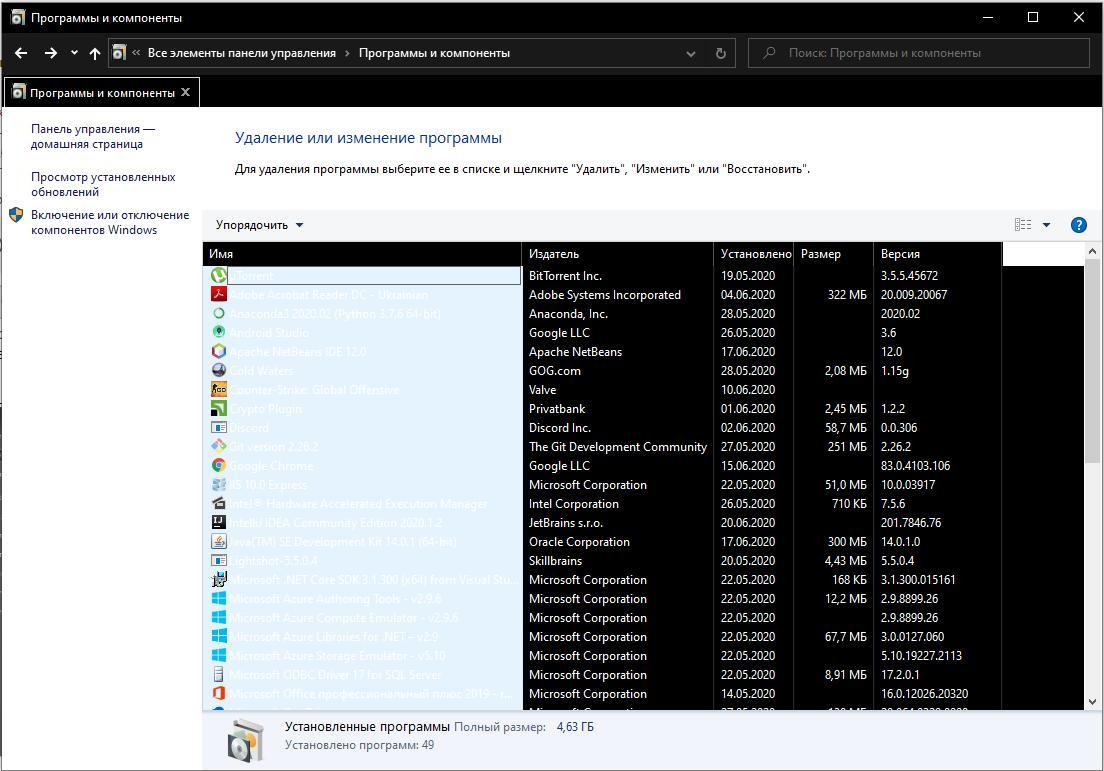The image size is (1104, 771).
Task: Sort by the Размер column header
Action: [834, 253]
